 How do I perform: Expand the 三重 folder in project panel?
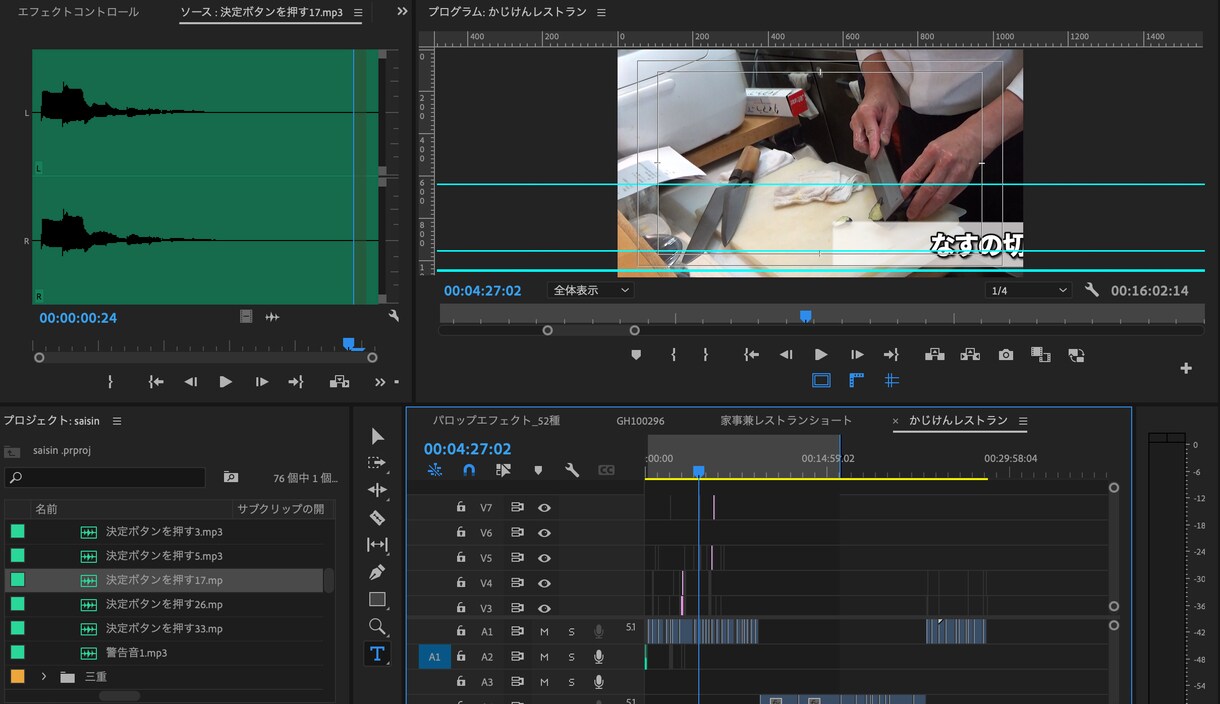tap(44, 677)
